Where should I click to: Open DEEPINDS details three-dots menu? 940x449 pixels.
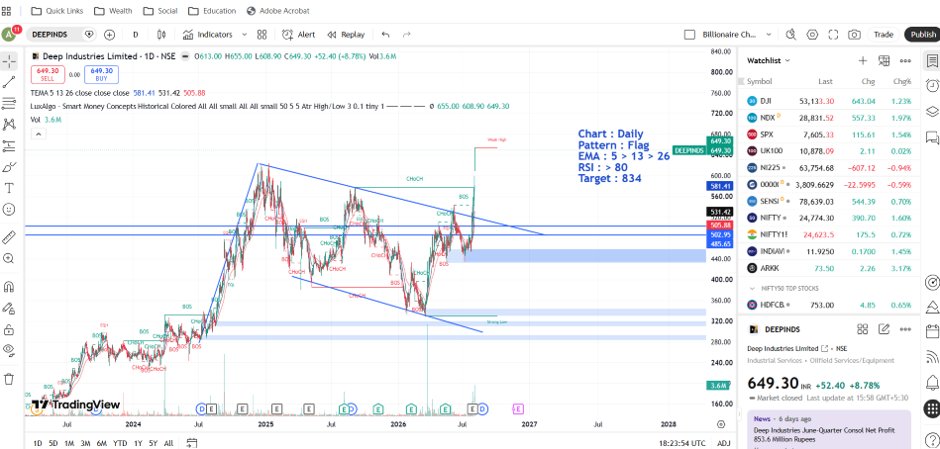[905, 329]
